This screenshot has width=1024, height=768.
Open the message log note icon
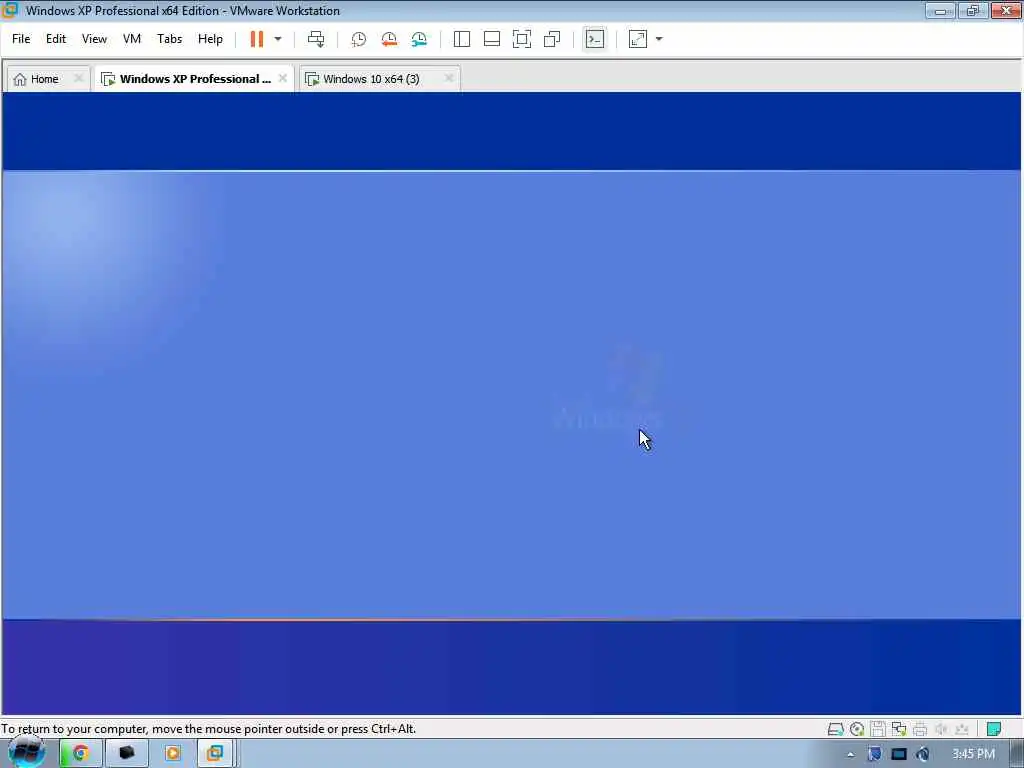(994, 729)
